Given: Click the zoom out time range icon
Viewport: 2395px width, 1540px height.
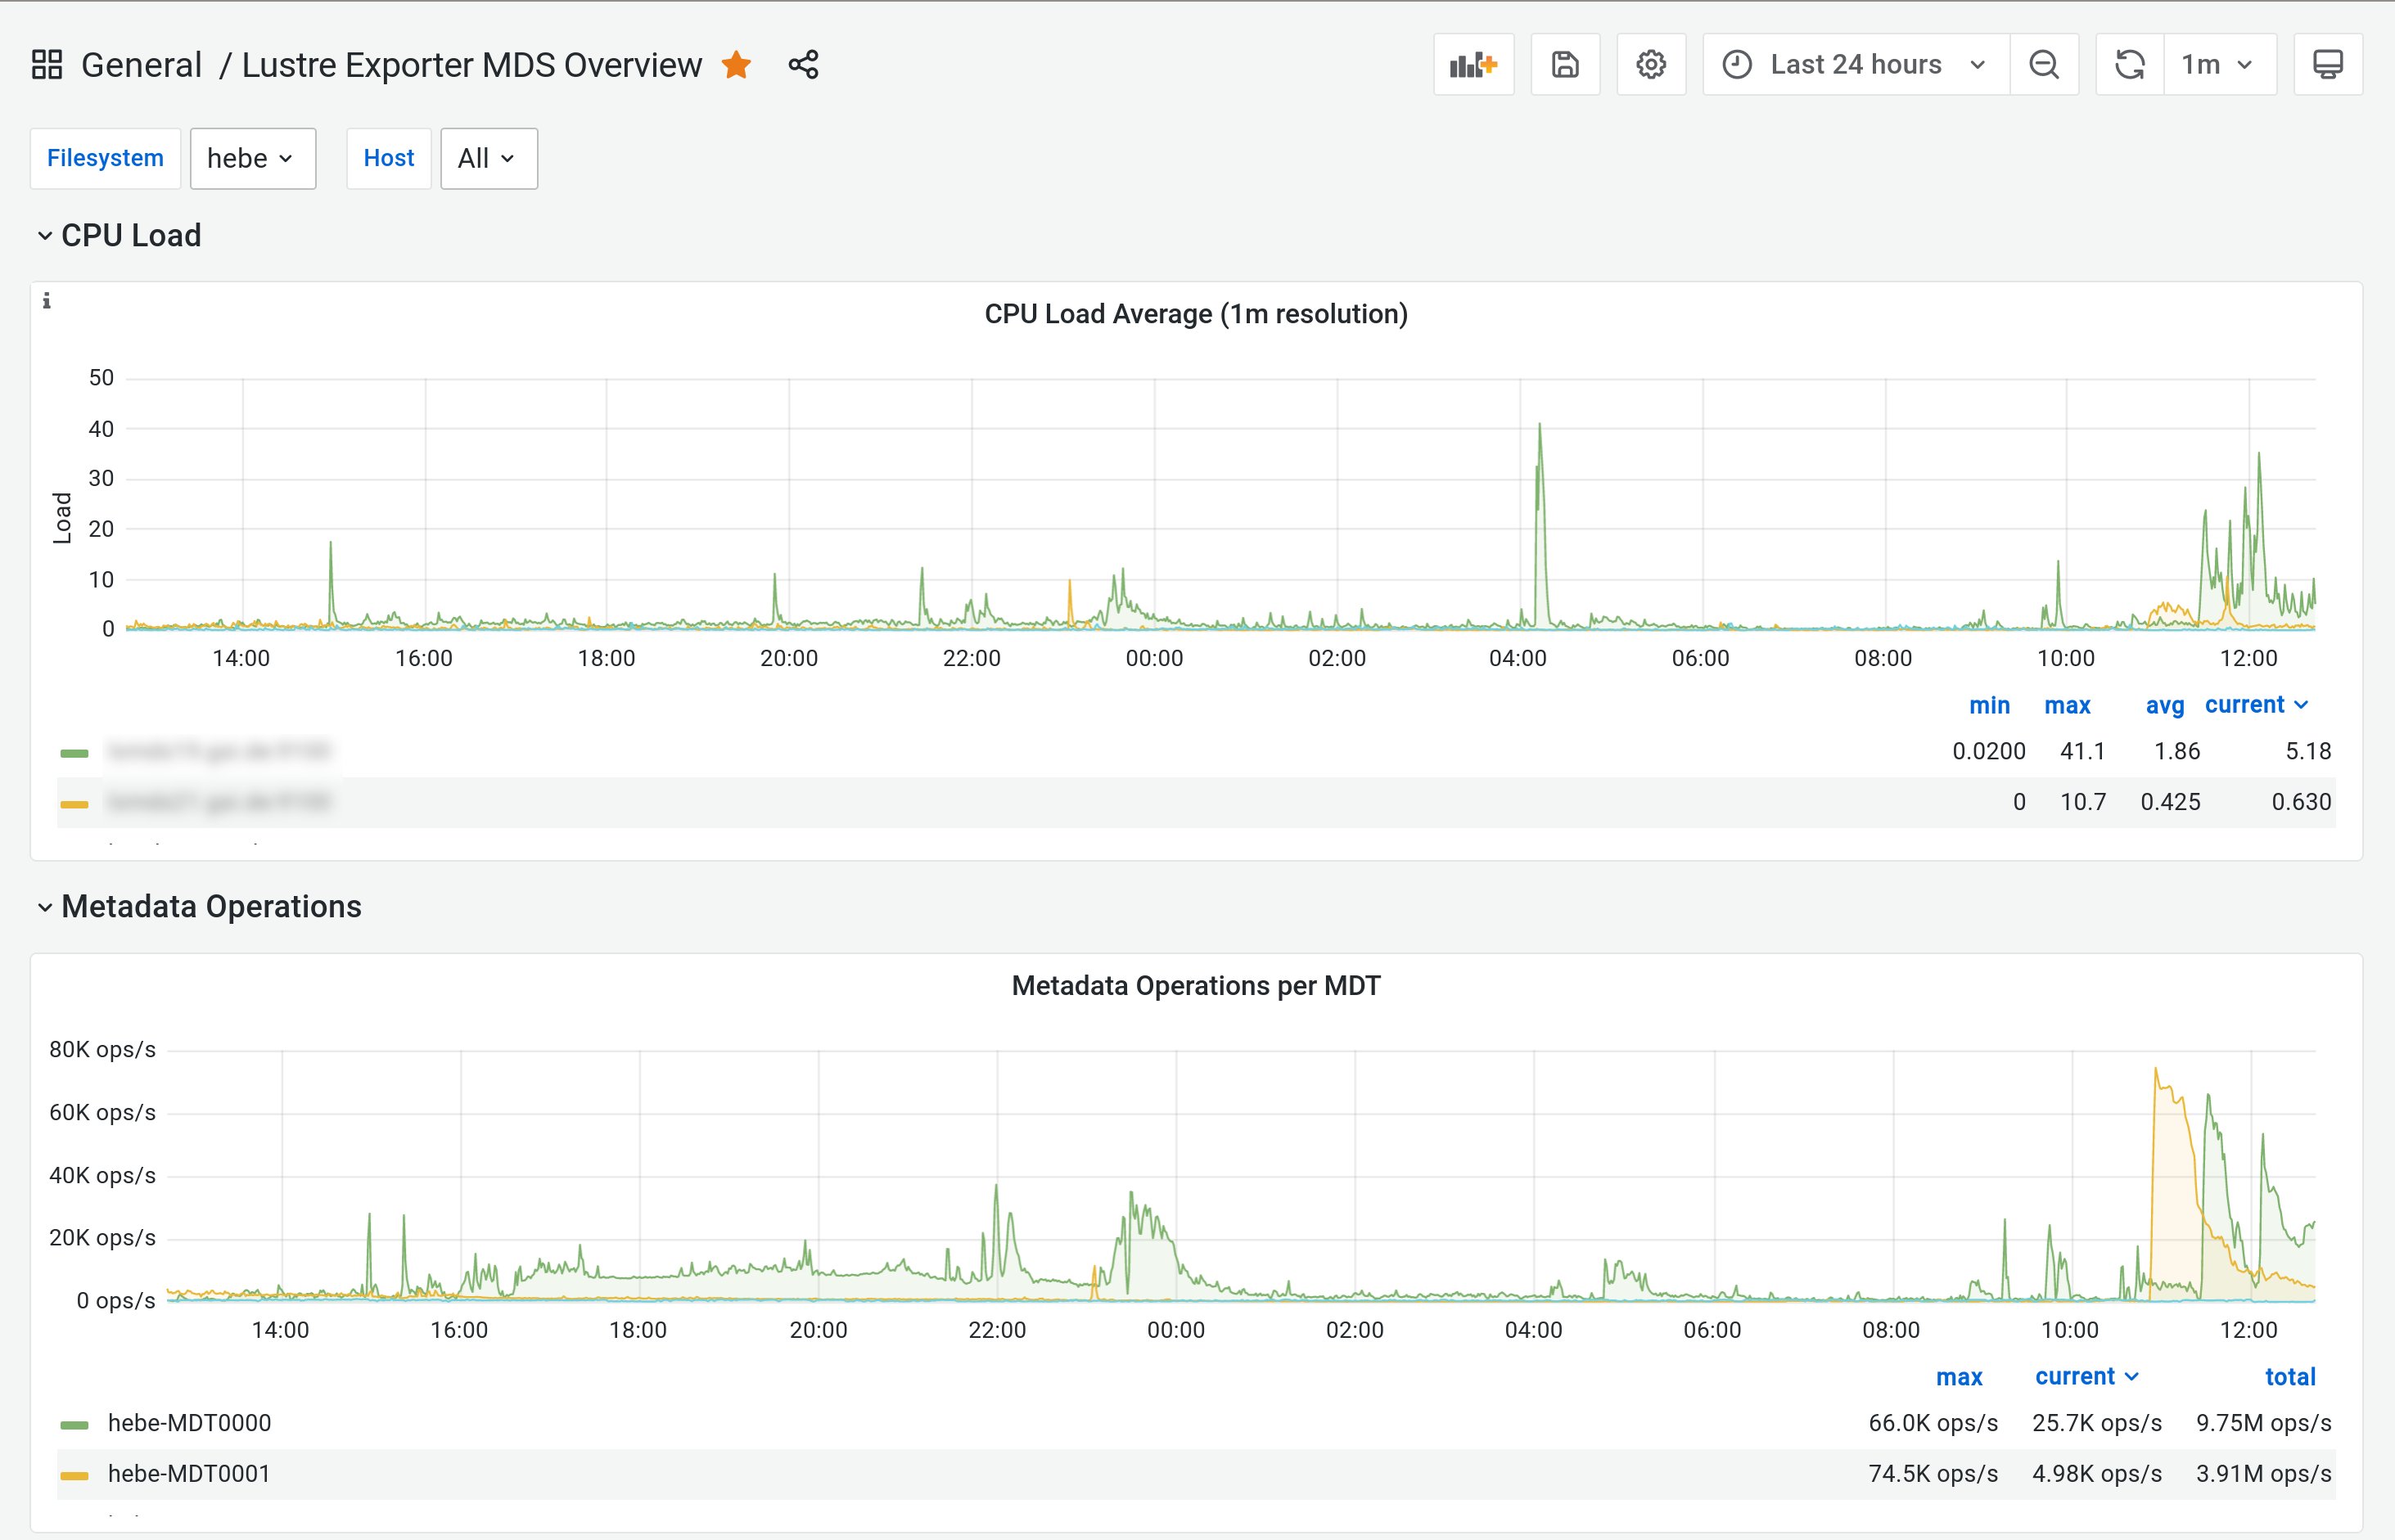Looking at the screenshot, I should coord(2044,65).
